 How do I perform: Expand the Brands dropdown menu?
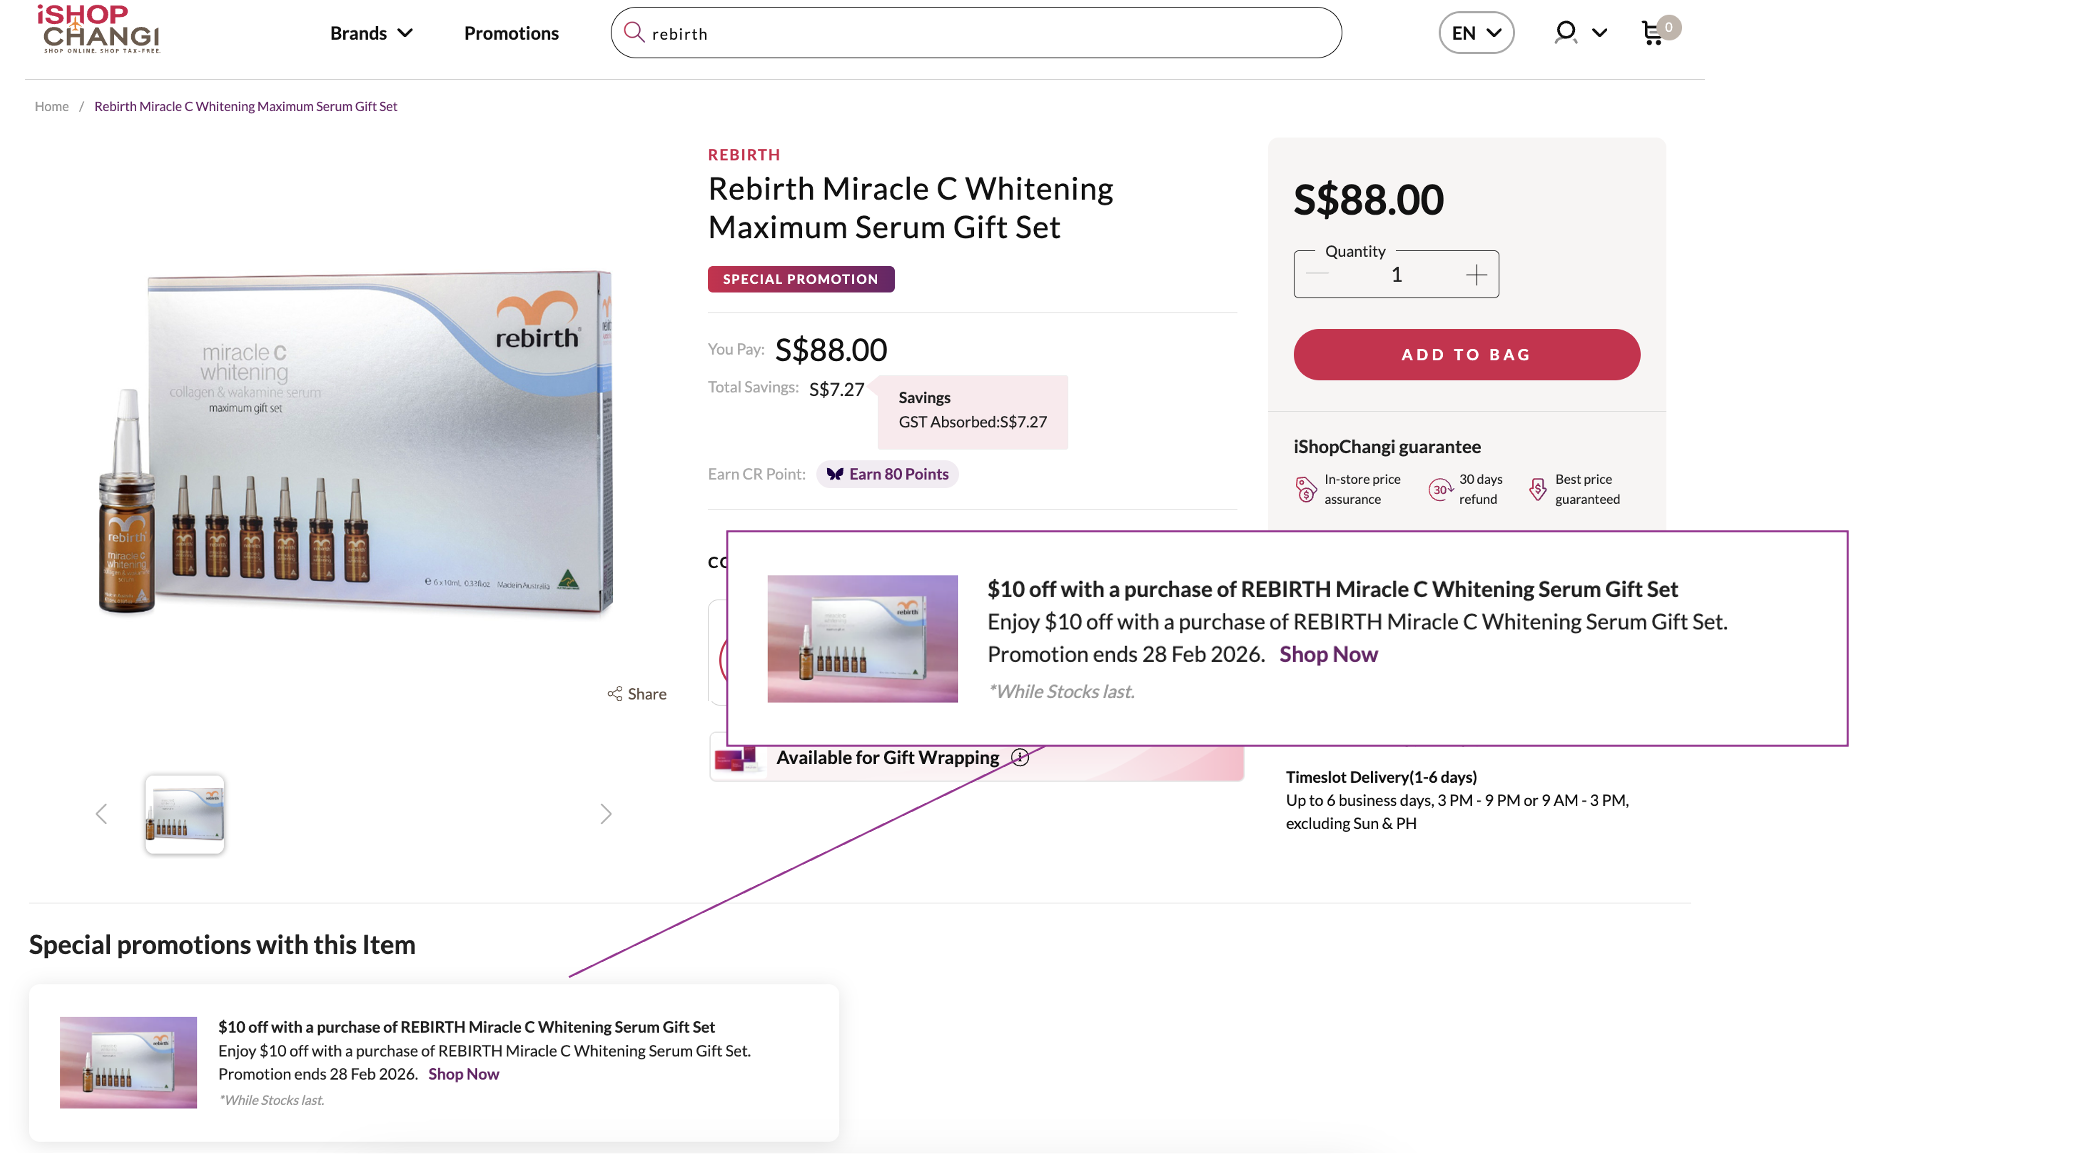point(371,33)
